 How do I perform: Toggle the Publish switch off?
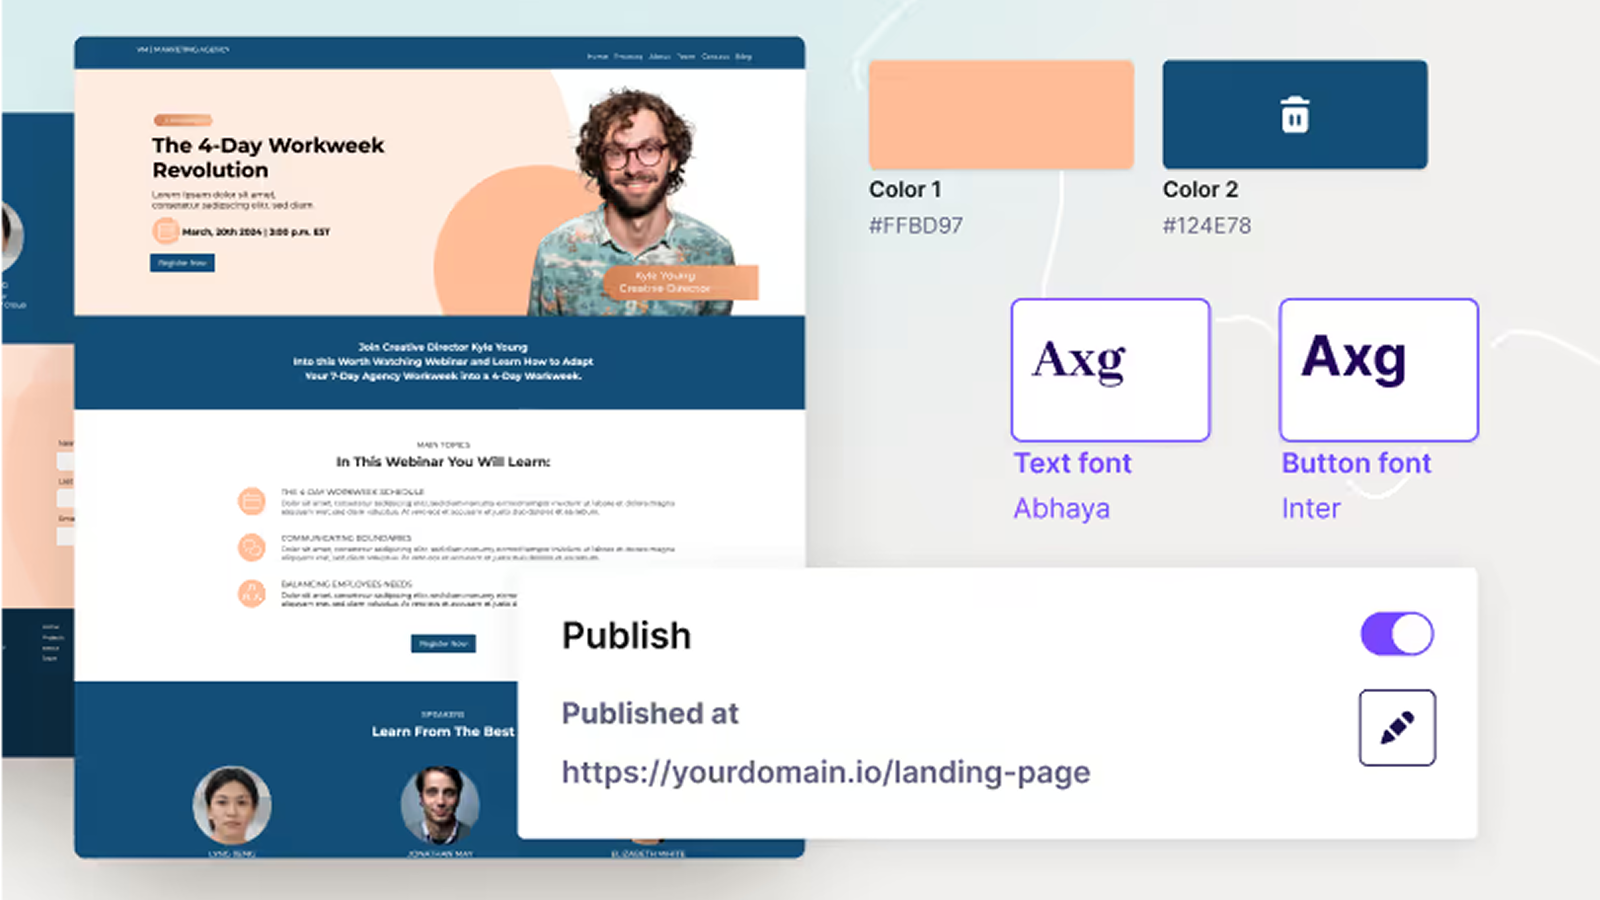pyautogui.click(x=1397, y=633)
